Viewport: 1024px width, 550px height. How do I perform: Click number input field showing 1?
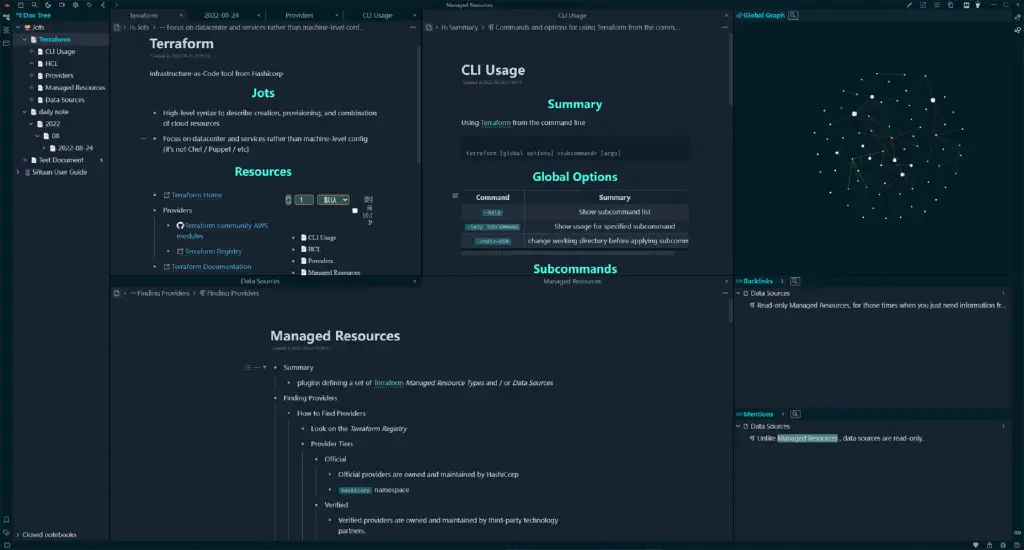(x=304, y=200)
